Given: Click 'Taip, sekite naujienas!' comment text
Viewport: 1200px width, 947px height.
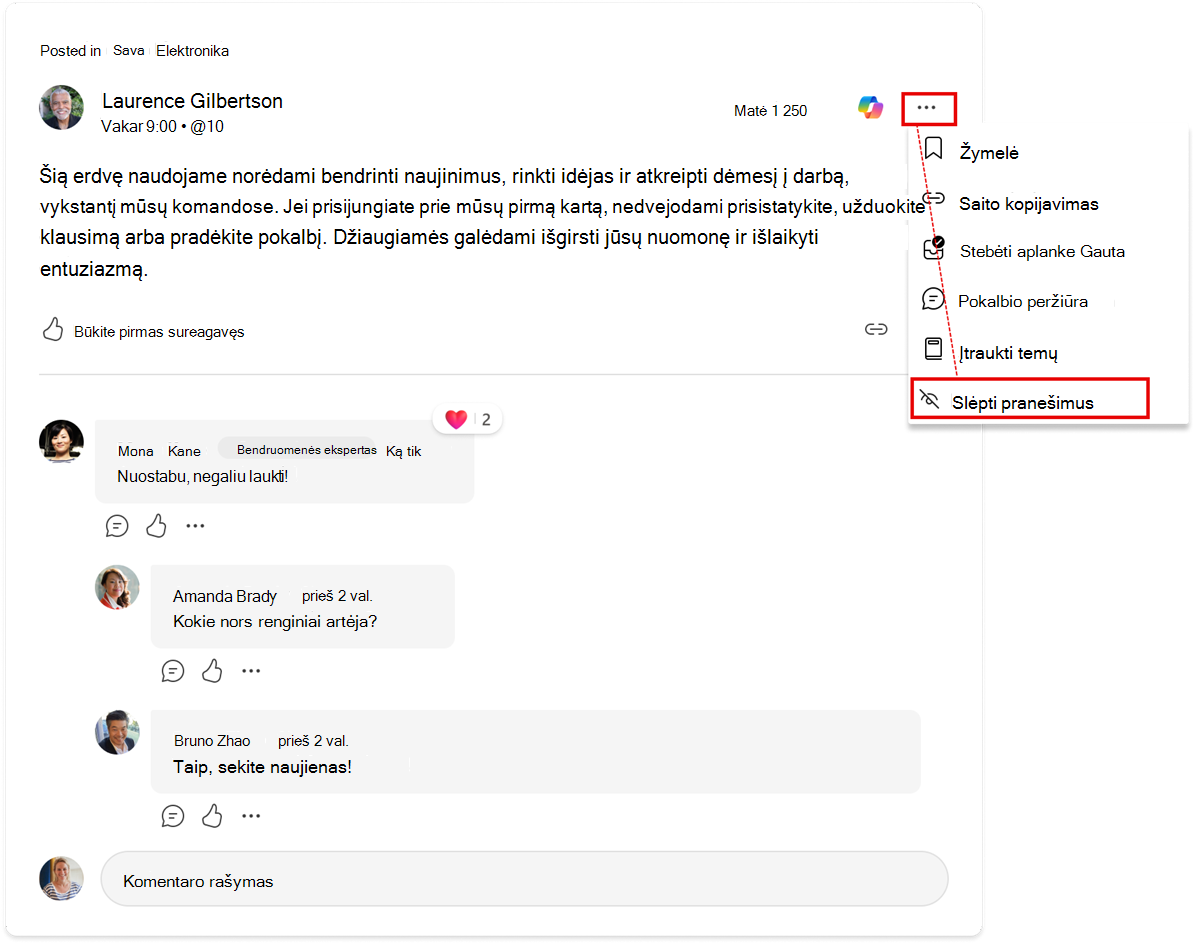Looking at the screenshot, I should (263, 767).
